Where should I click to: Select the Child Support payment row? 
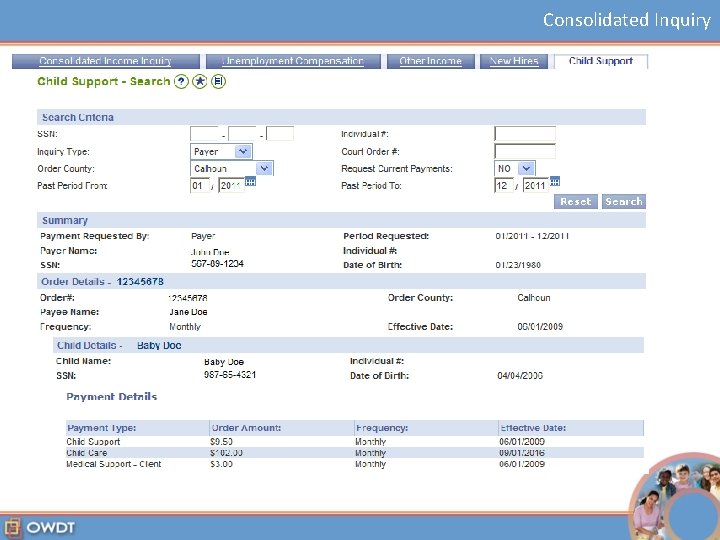(354, 442)
